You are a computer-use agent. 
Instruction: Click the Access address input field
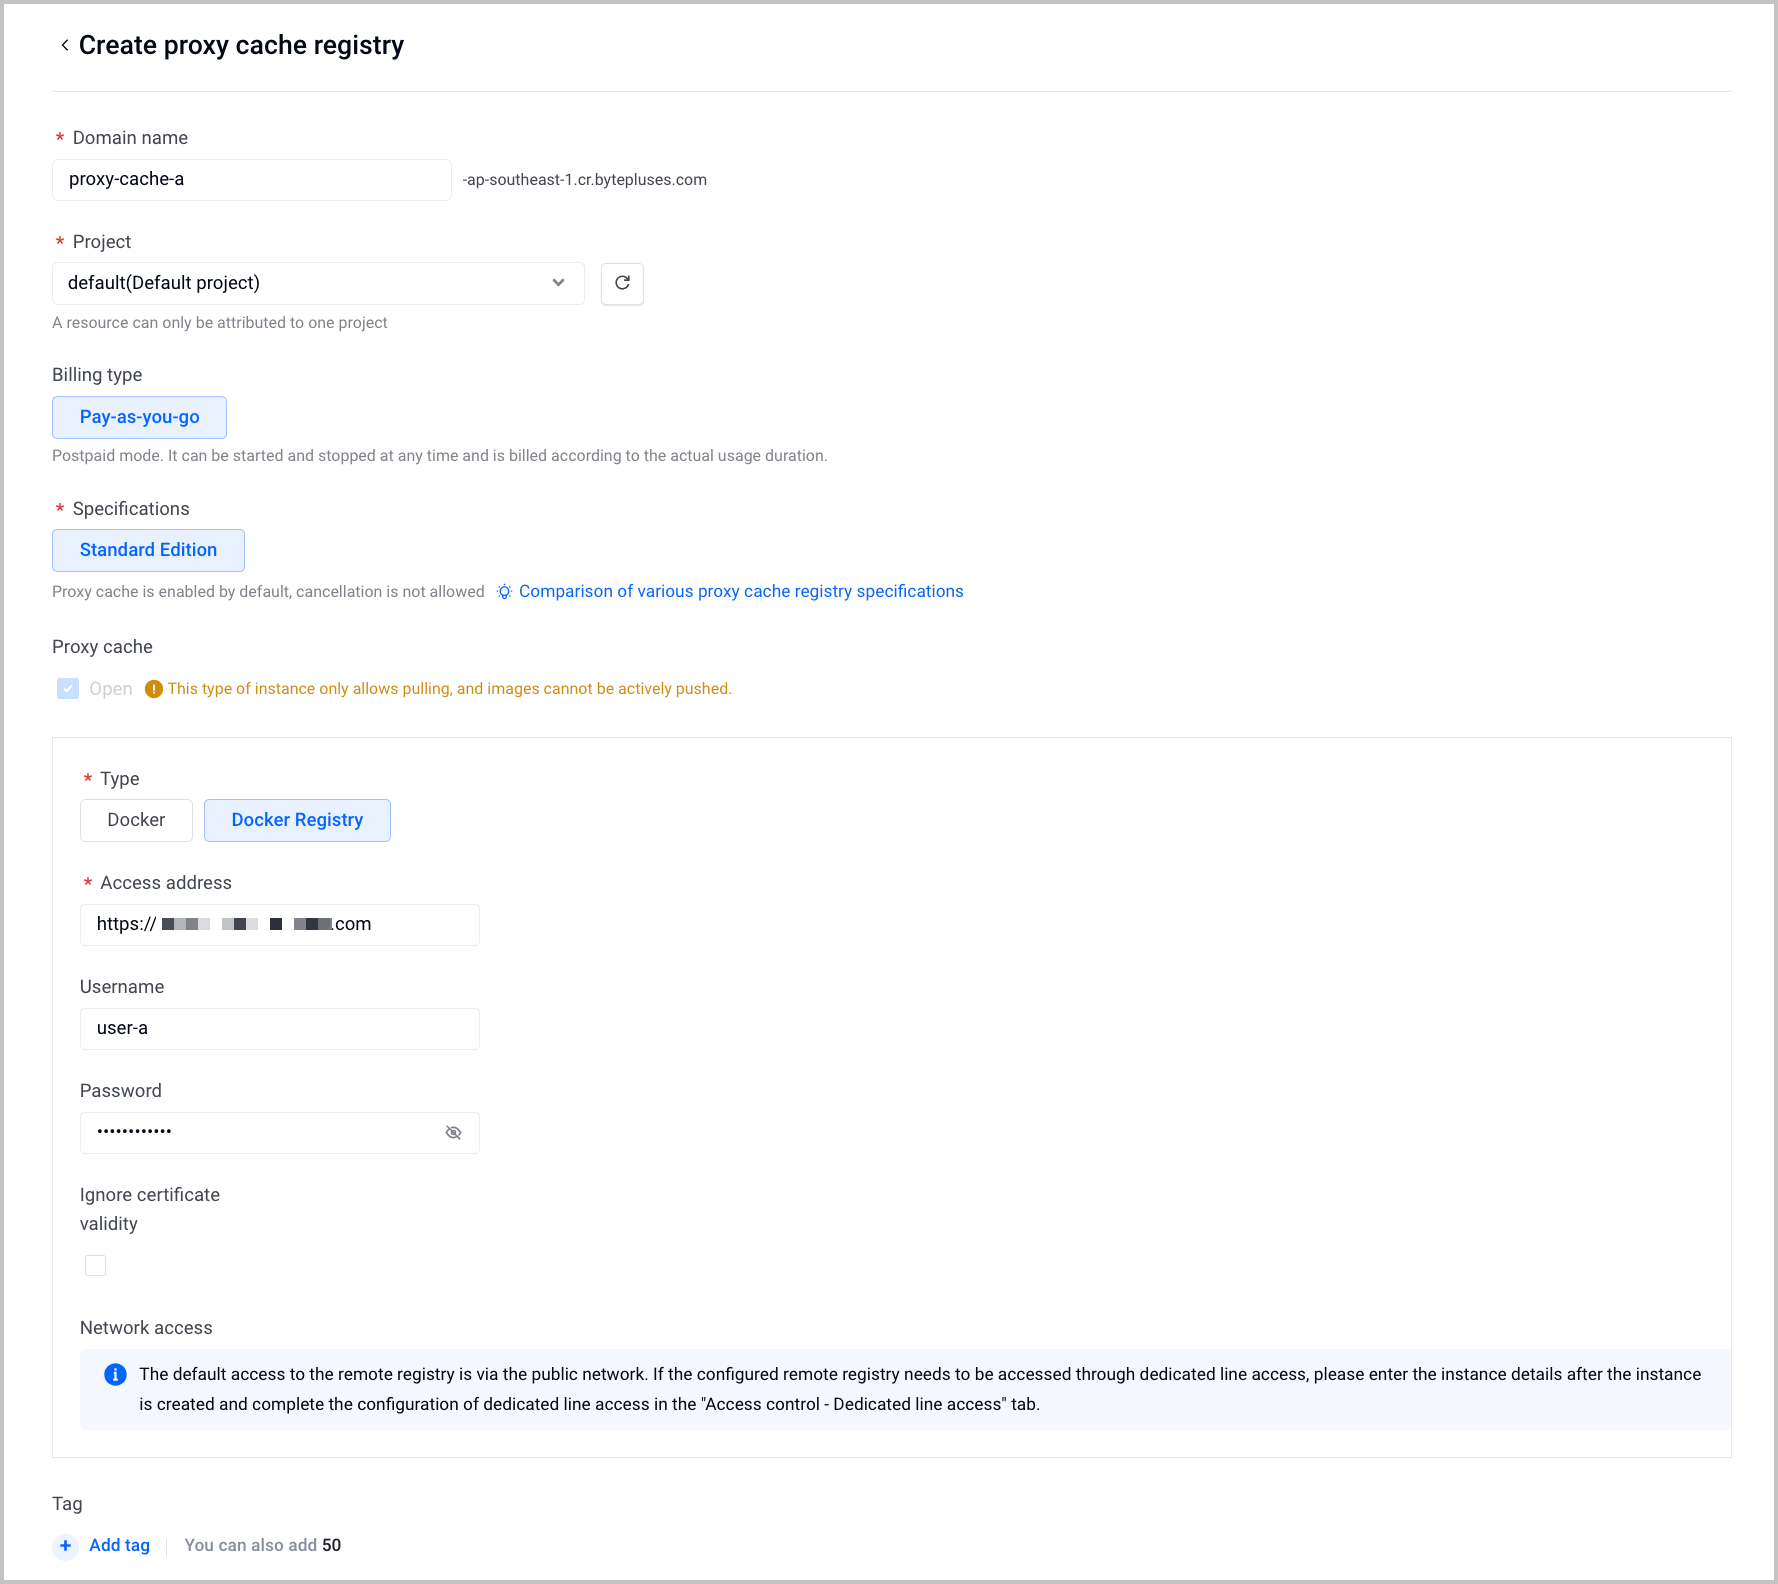pos(280,925)
